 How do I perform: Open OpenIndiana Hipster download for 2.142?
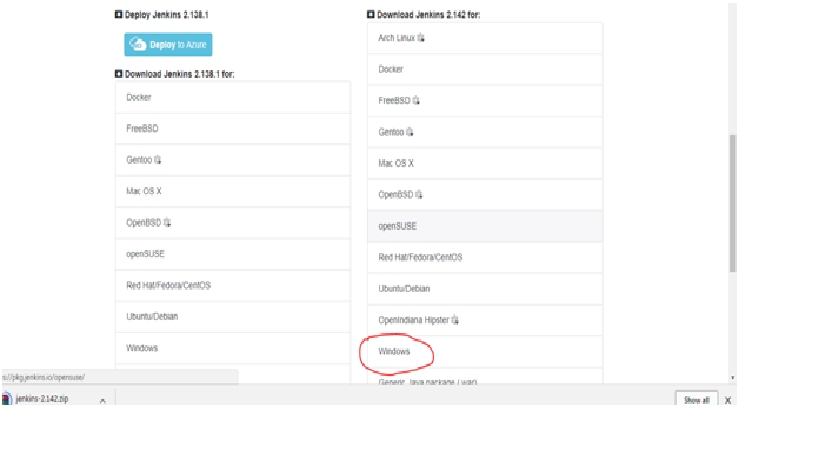485,320
